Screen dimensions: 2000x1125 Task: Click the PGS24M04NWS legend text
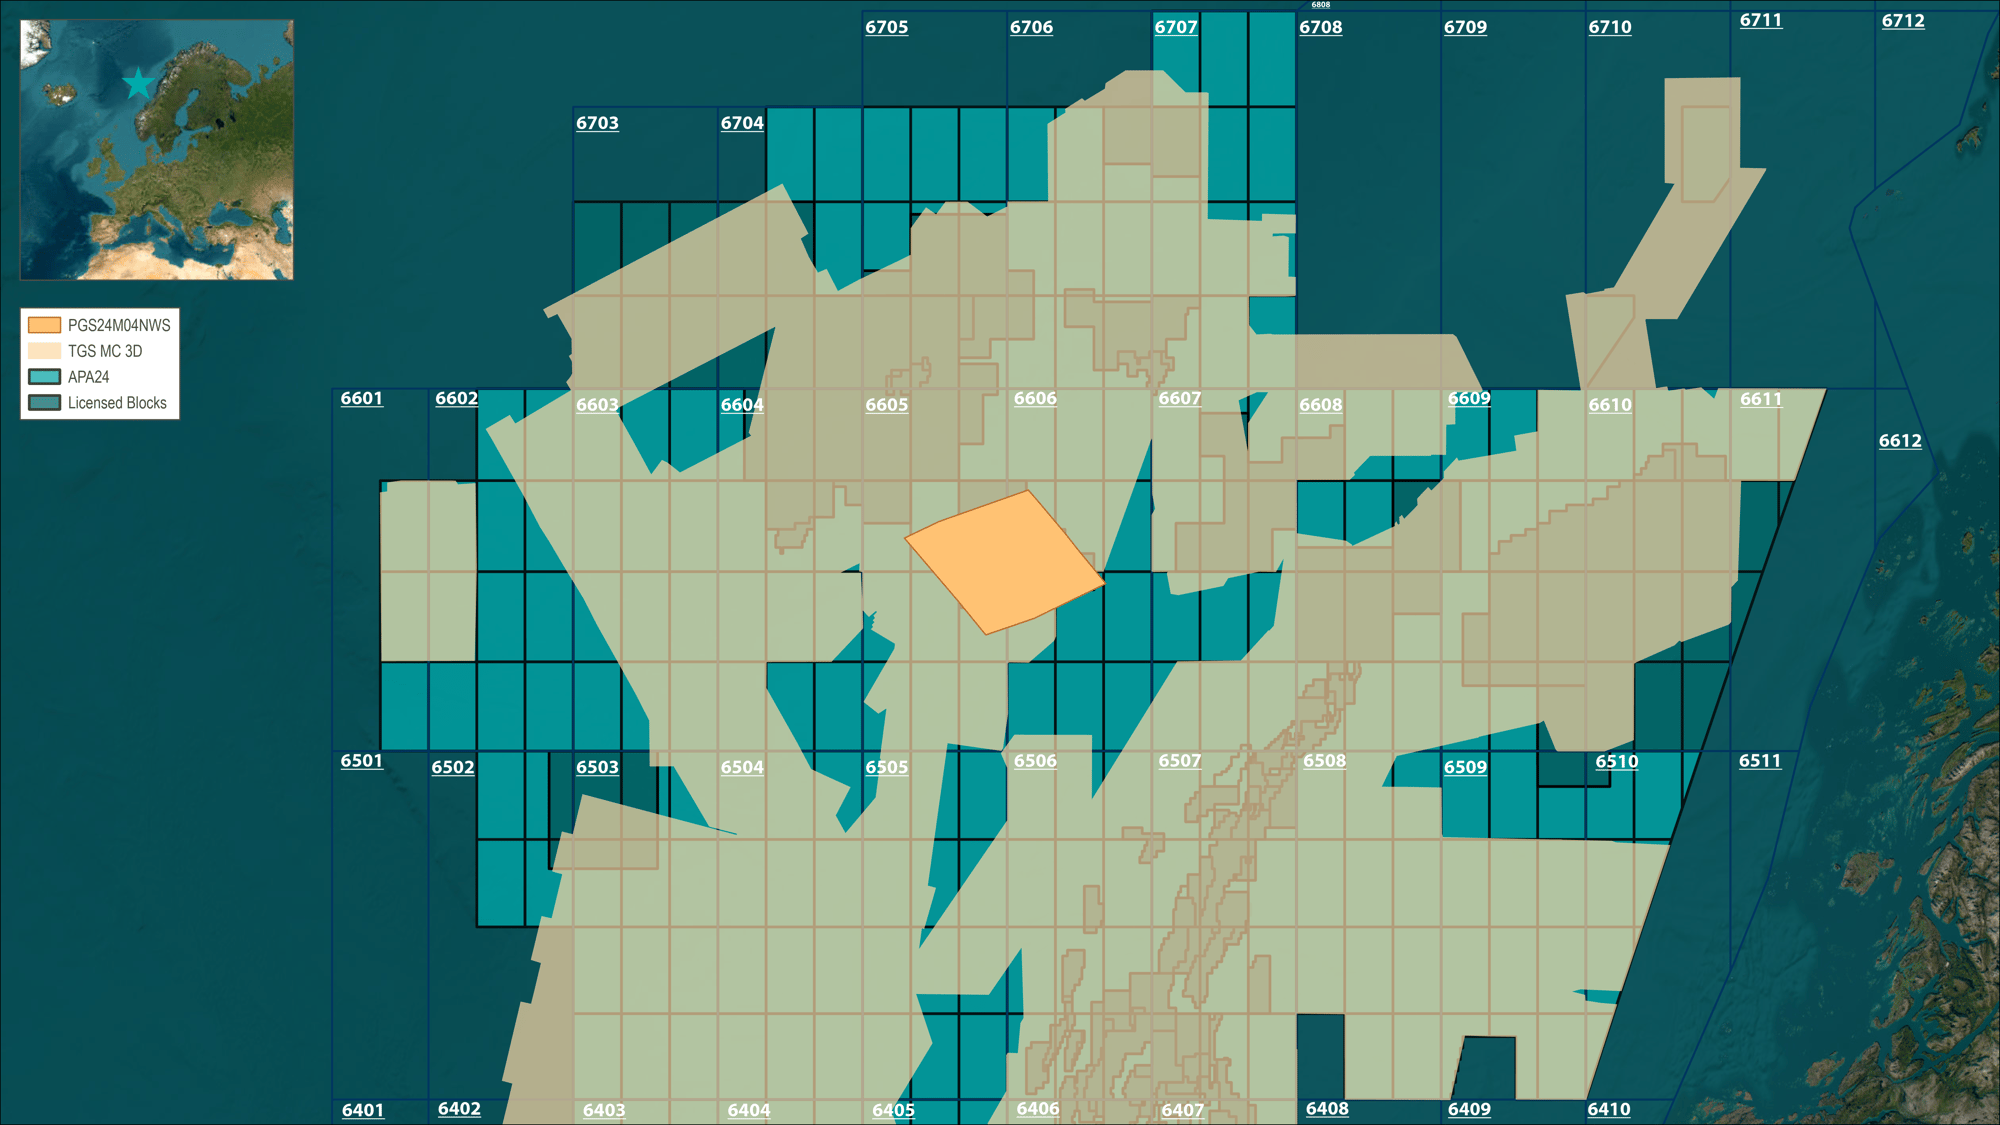coord(119,325)
